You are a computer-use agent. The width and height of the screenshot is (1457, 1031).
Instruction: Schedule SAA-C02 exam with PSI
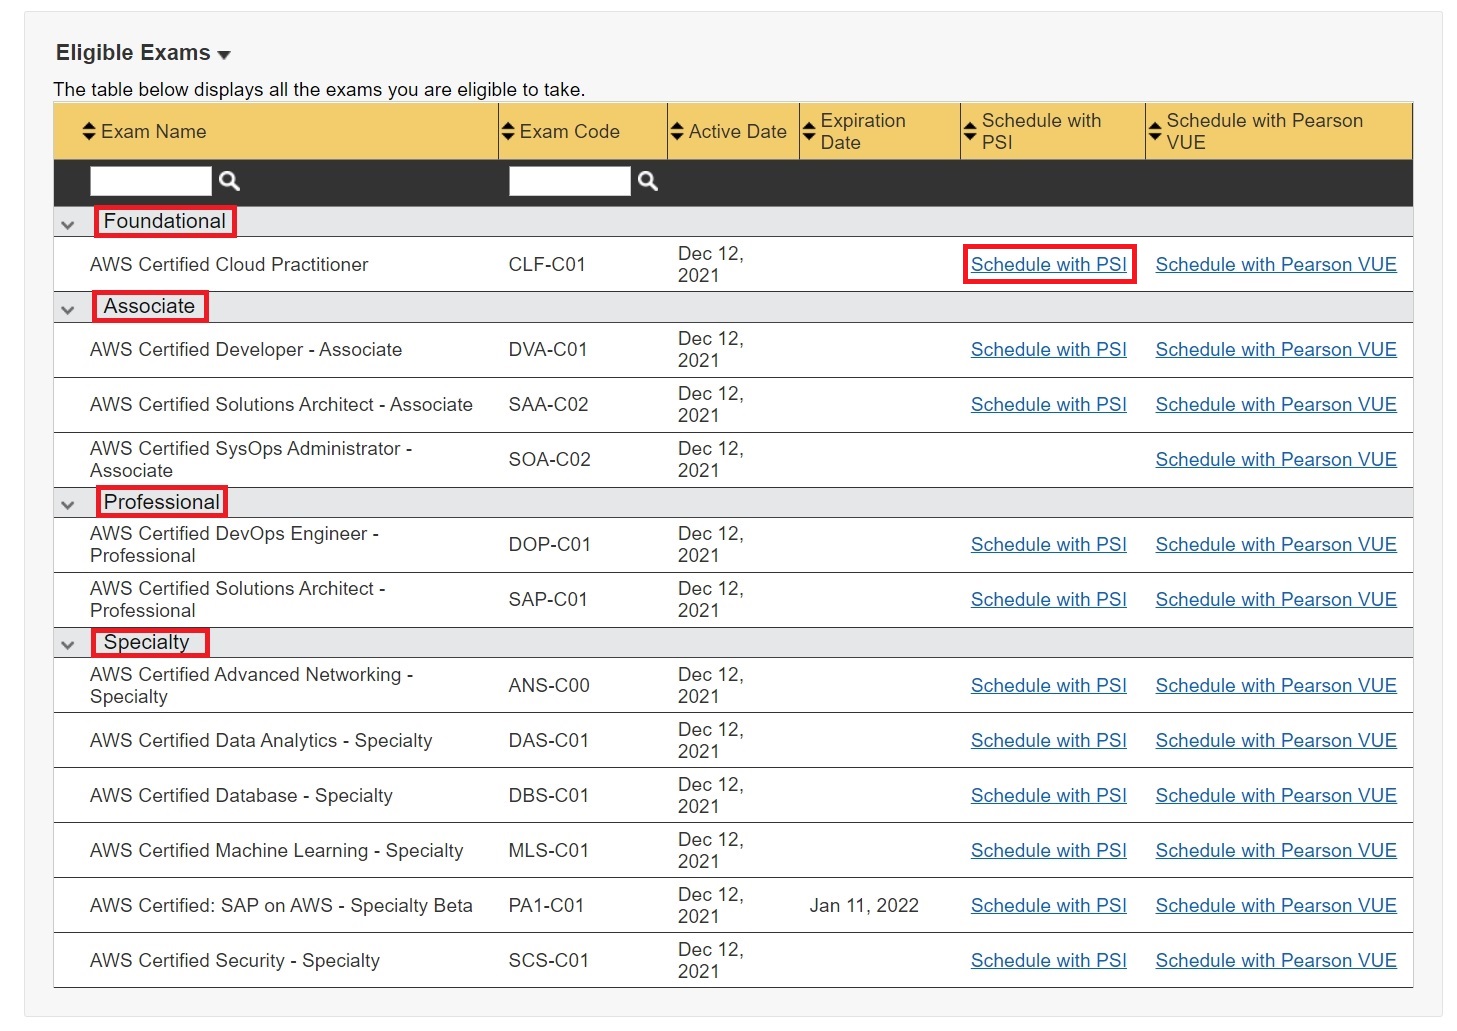click(1049, 404)
